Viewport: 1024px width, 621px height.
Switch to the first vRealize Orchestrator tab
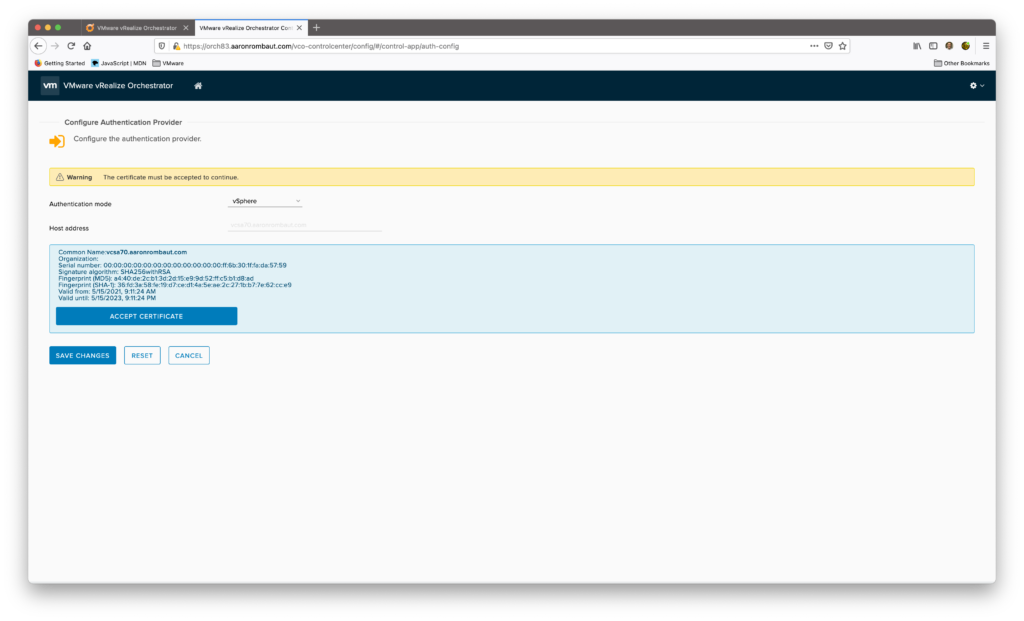click(x=135, y=27)
